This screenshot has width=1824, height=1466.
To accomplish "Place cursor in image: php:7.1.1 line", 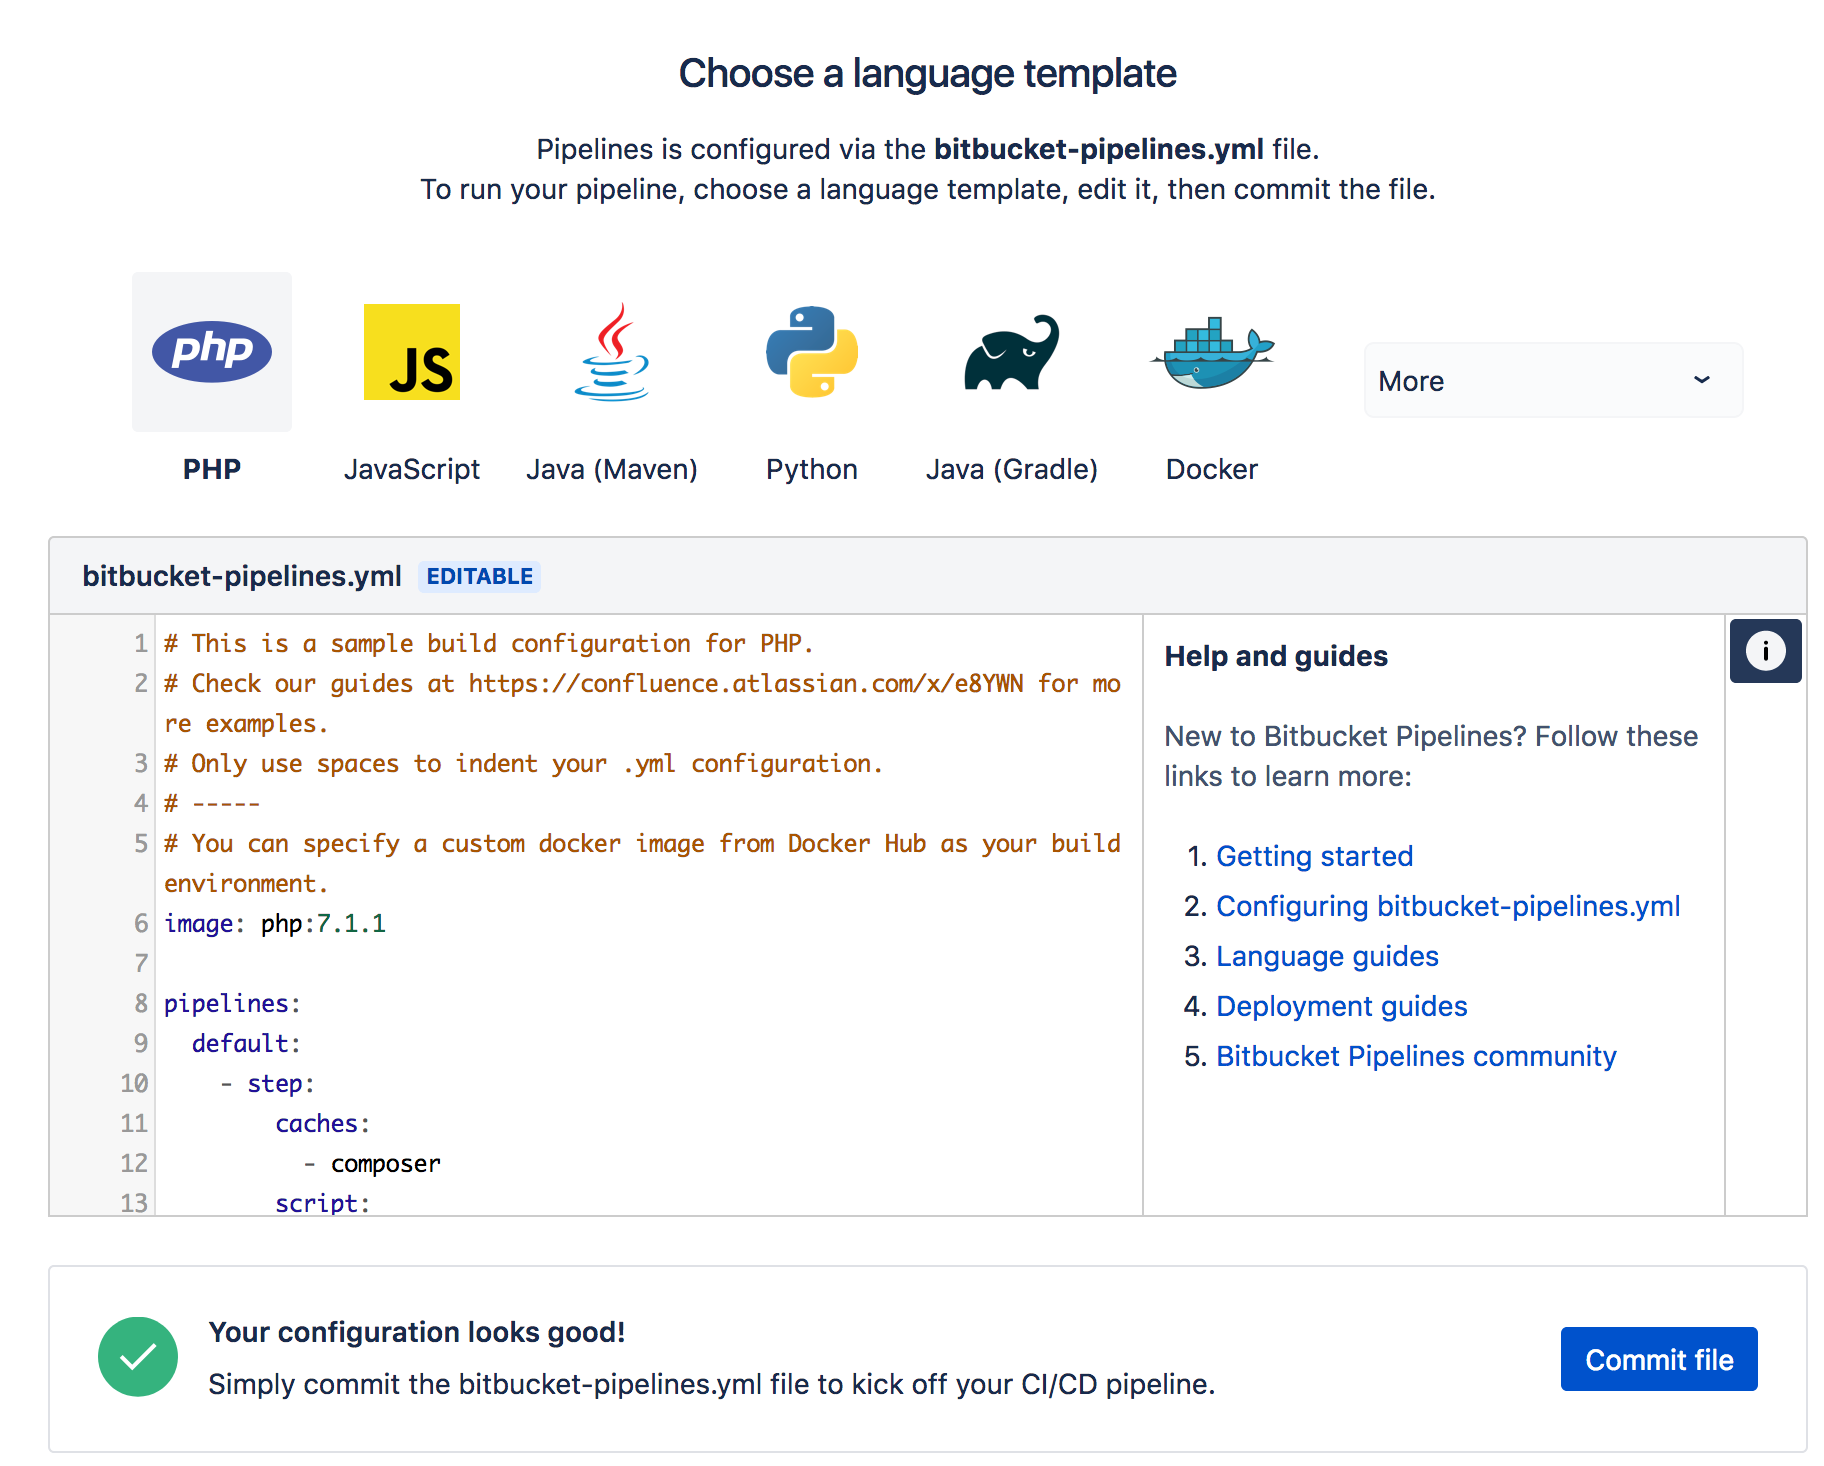I will tap(275, 923).
